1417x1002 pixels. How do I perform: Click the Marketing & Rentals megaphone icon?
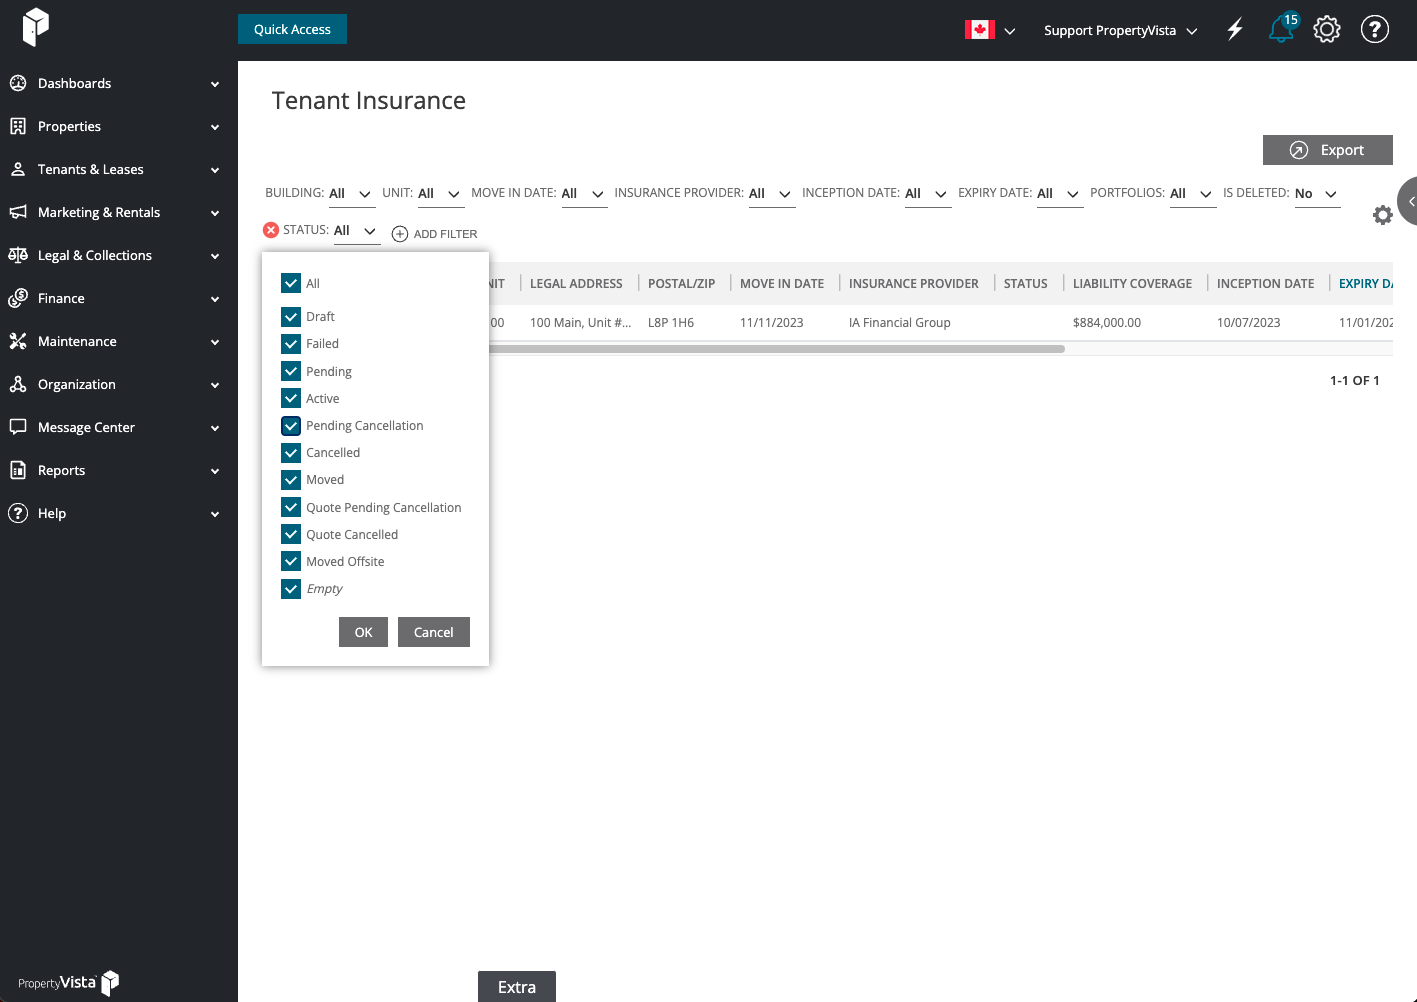18,212
